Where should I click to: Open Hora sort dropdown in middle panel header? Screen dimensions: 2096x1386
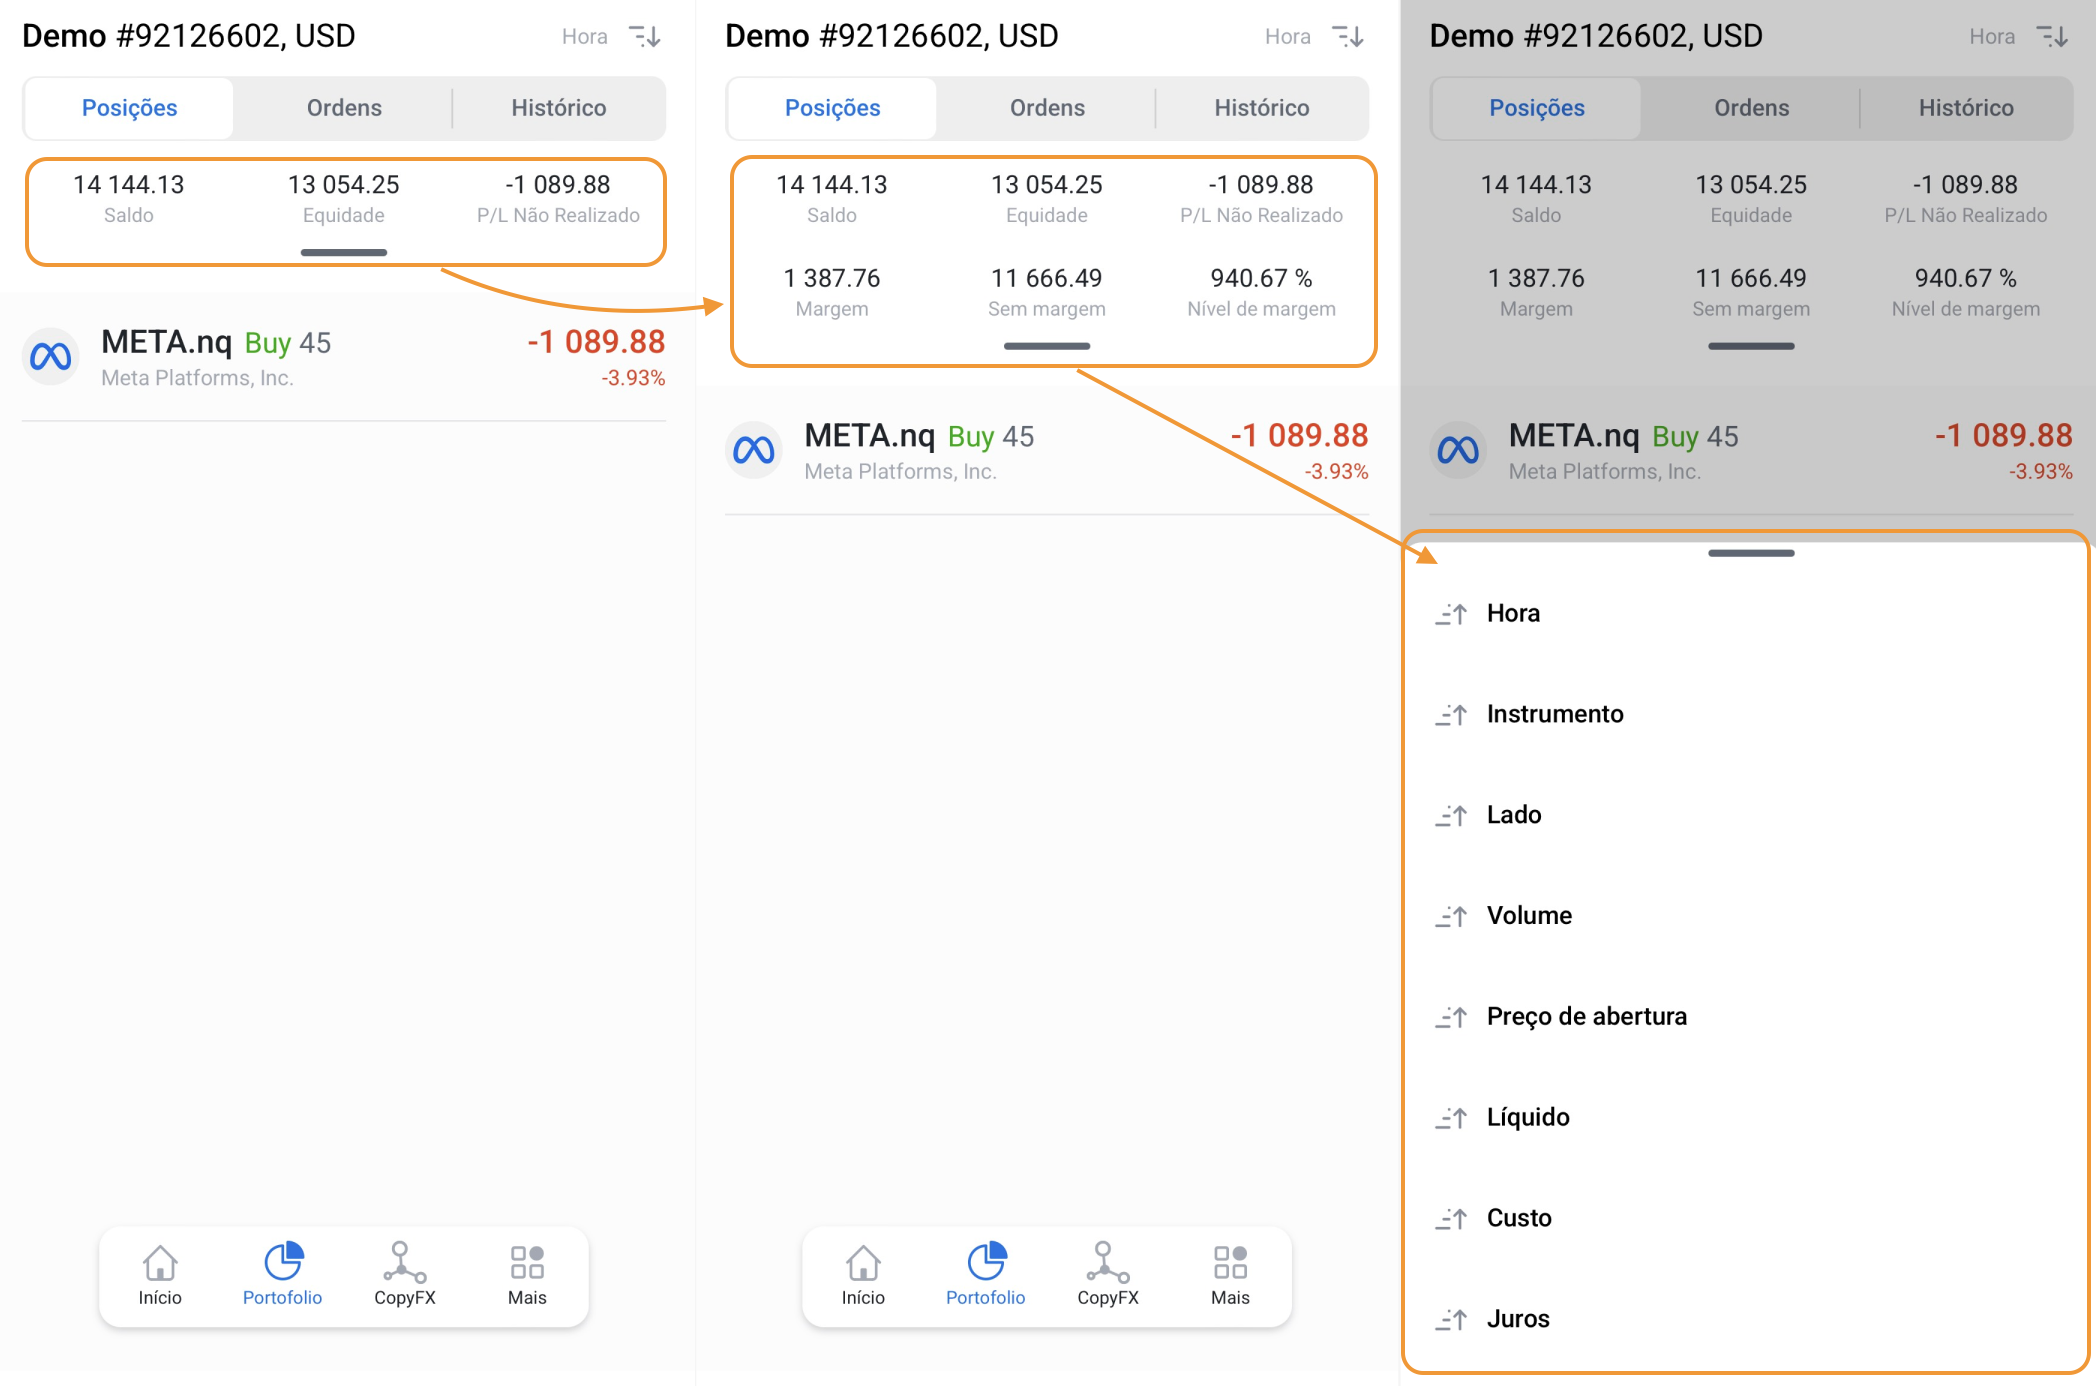(x=1288, y=37)
